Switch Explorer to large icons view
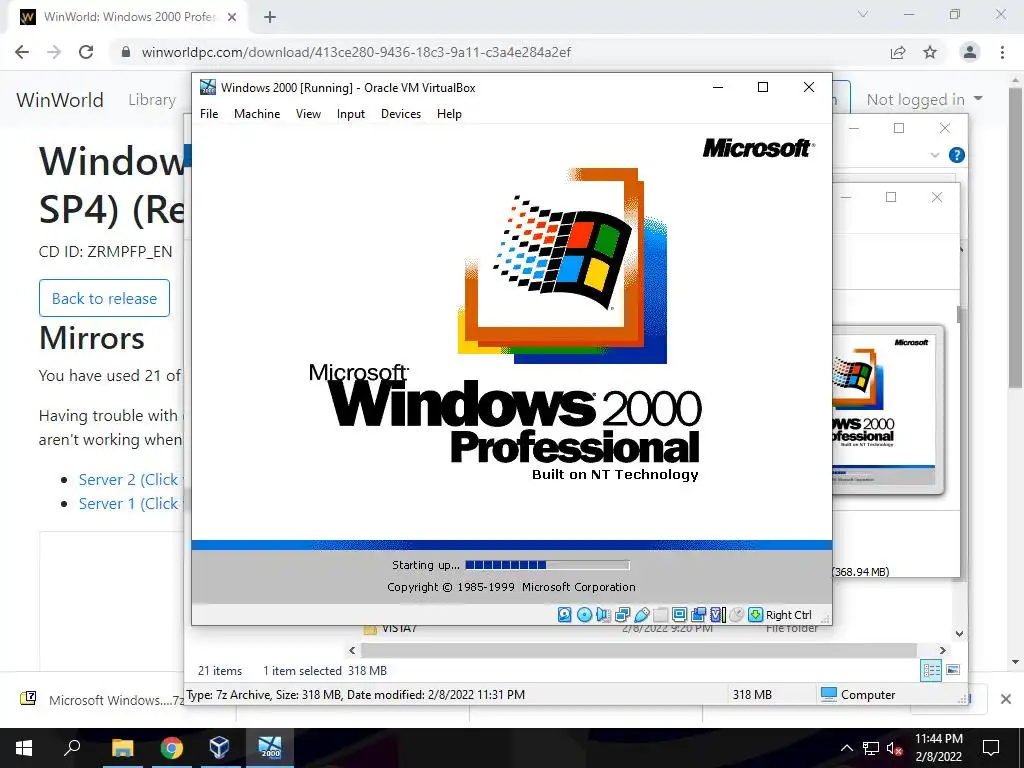This screenshot has width=1024, height=768. pos(953,670)
